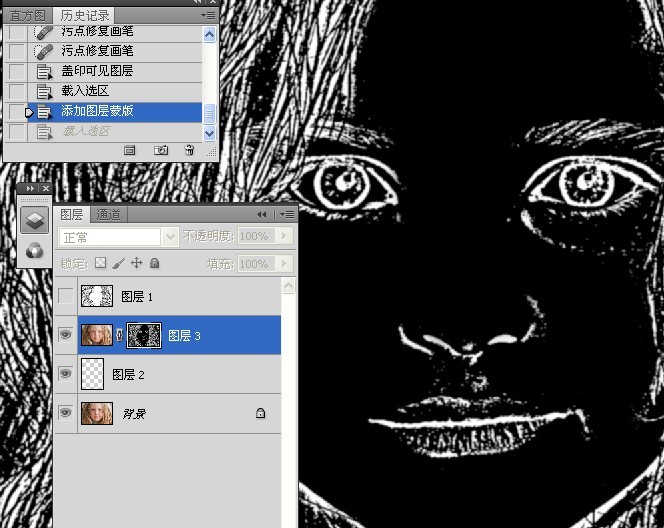Viewport: 664px width, 528px height.
Task: Click the 背景 layer lock icon
Action: click(x=260, y=413)
